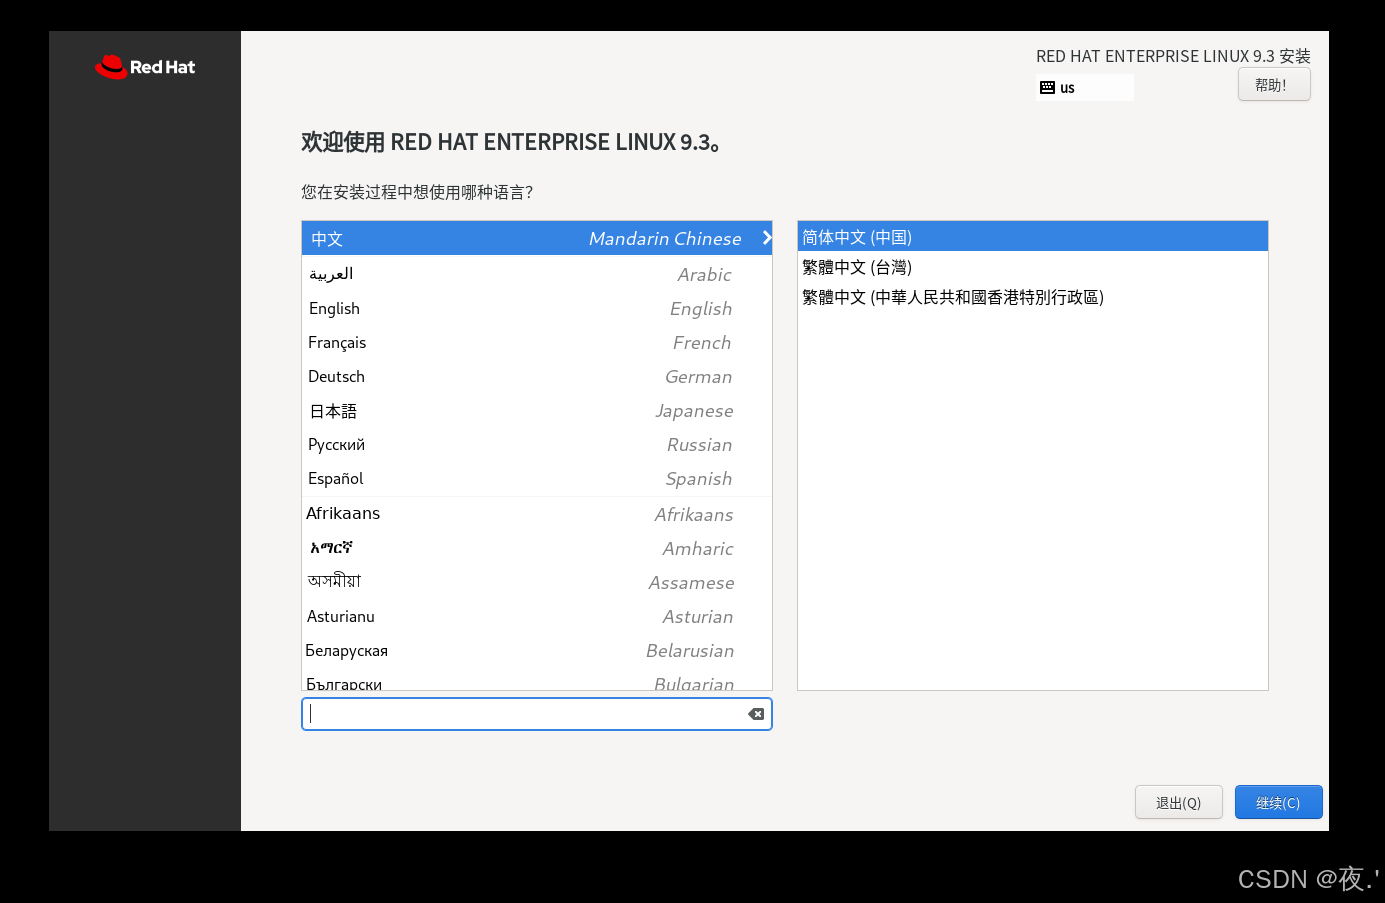The width and height of the screenshot is (1385, 903).
Task: Choose 繁體中文 Hong Kong locale
Action: (1033, 297)
